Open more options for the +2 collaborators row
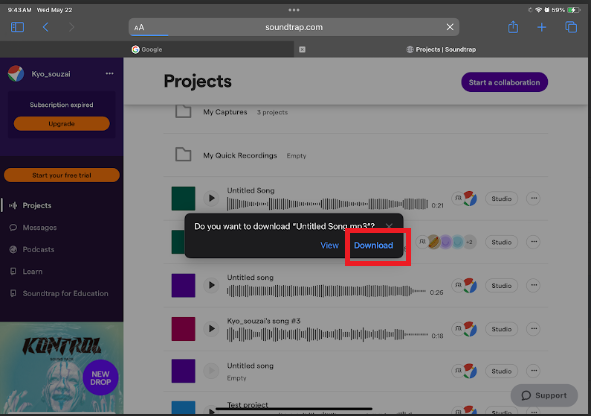Screen dimensions: 591x416 click(x=533, y=242)
